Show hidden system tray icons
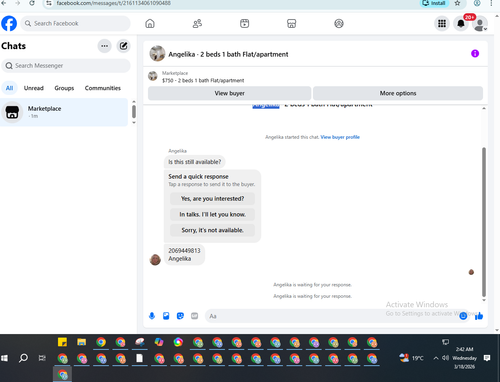Screen dimensions: 500x382 pyautogui.click(x=436, y=358)
